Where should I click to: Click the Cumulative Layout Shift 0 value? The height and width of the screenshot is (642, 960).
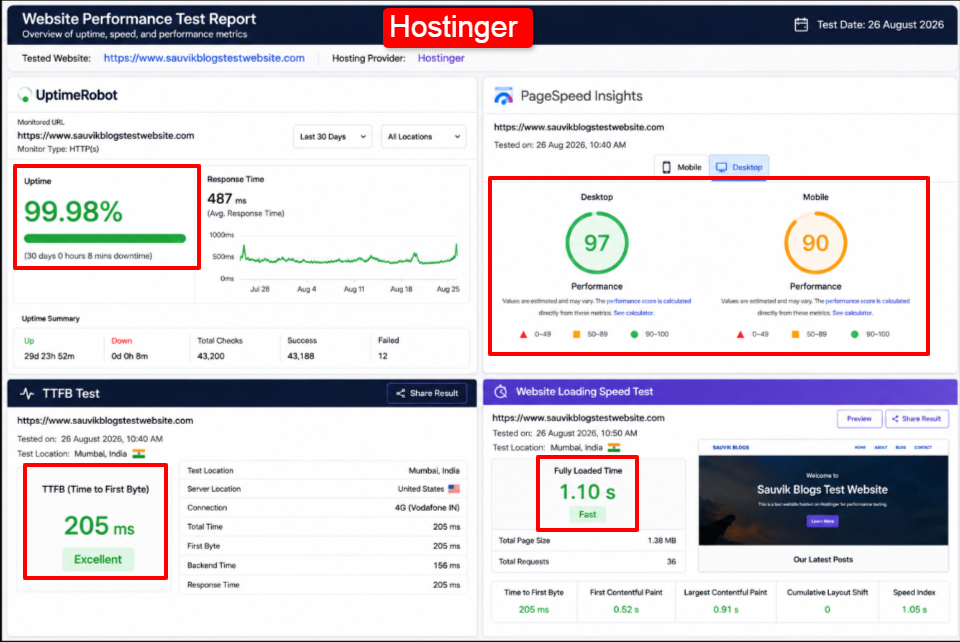click(x=827, y=610)
